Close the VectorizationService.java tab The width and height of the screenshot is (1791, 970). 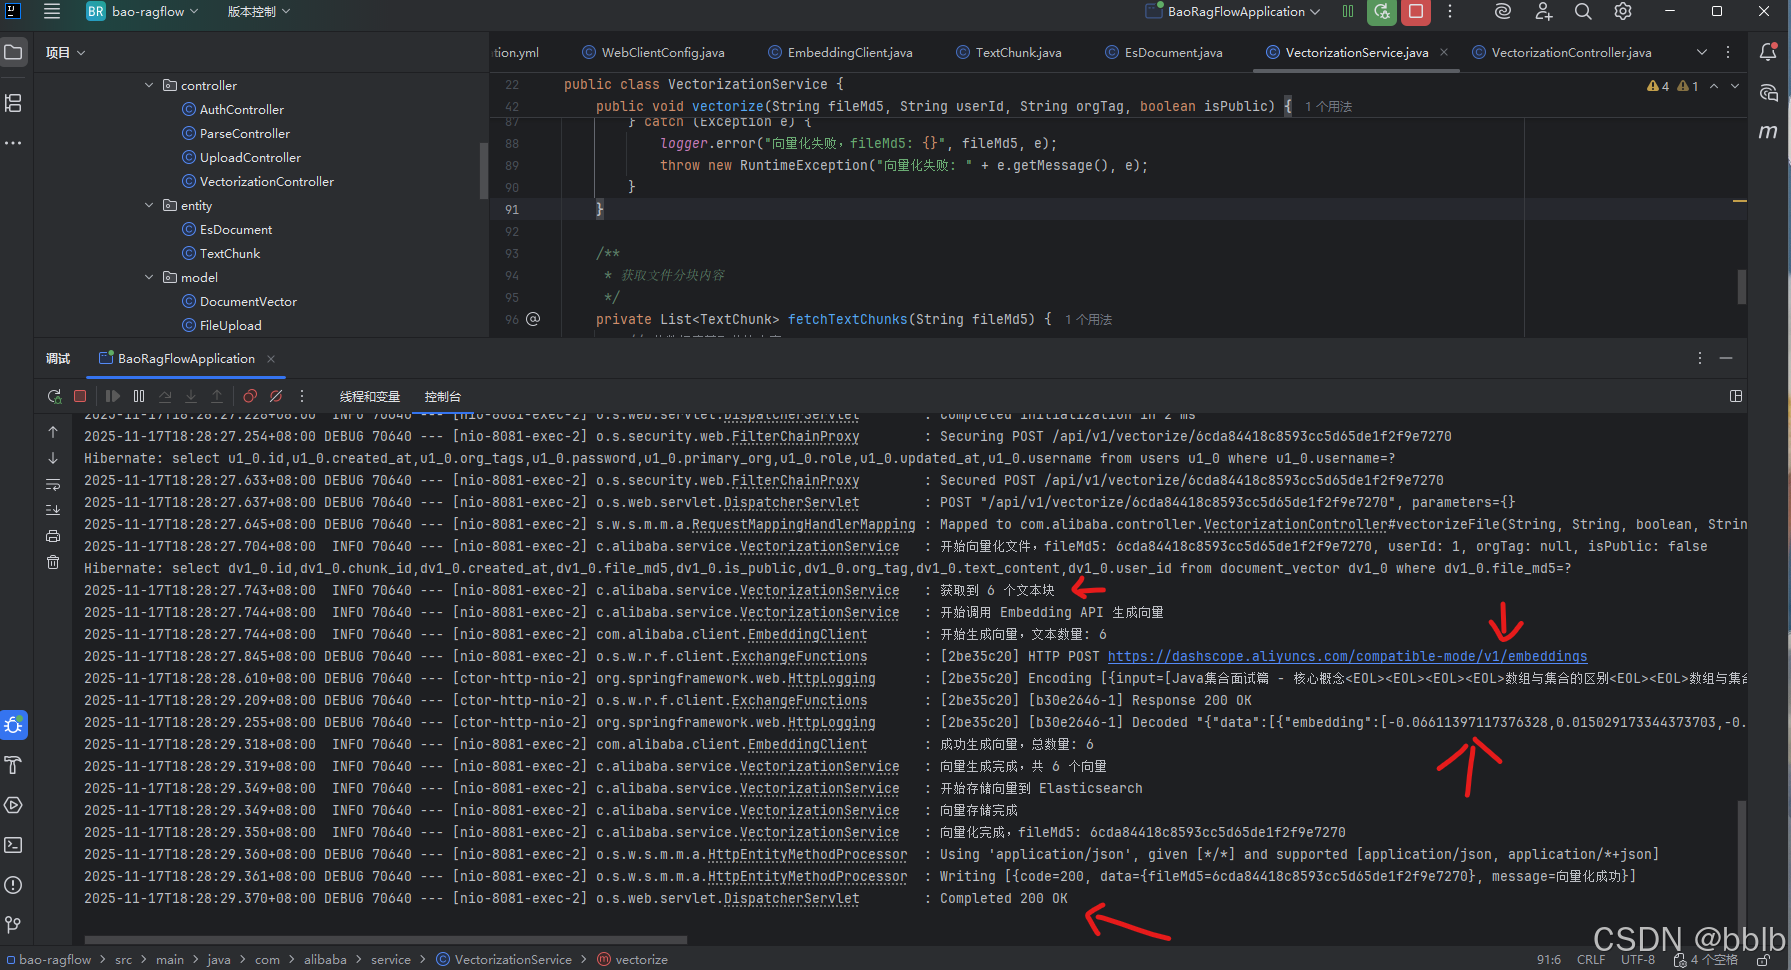1444,52
